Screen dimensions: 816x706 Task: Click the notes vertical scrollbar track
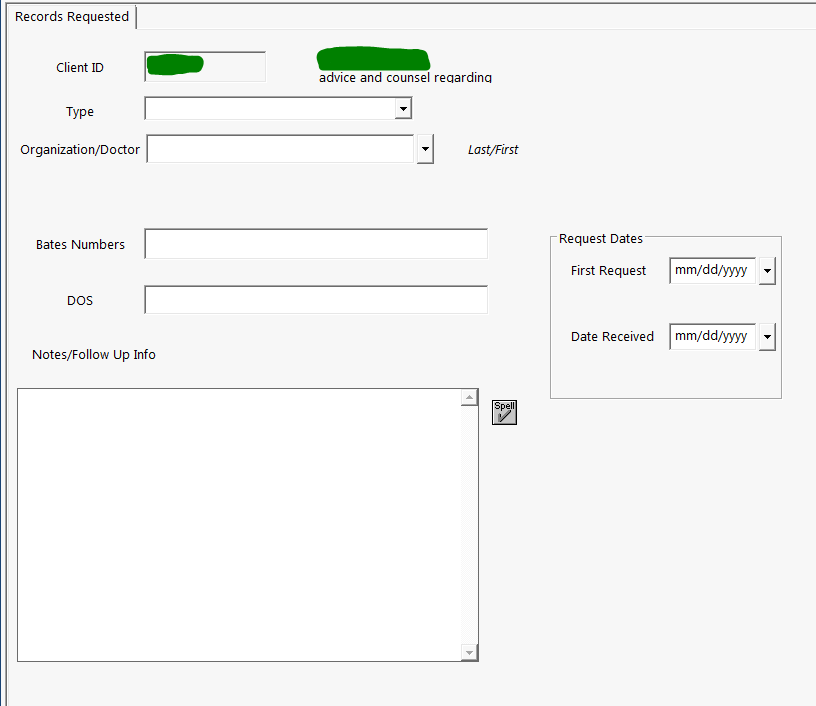click(470, 524)
